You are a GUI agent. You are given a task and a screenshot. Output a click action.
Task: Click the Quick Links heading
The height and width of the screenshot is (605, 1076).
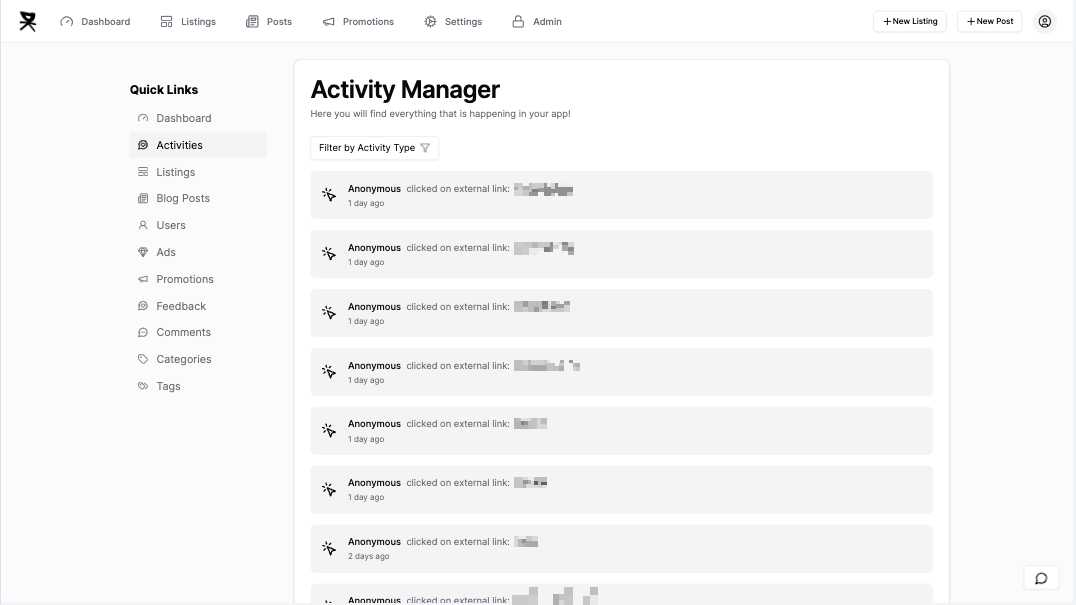[164, 90]
